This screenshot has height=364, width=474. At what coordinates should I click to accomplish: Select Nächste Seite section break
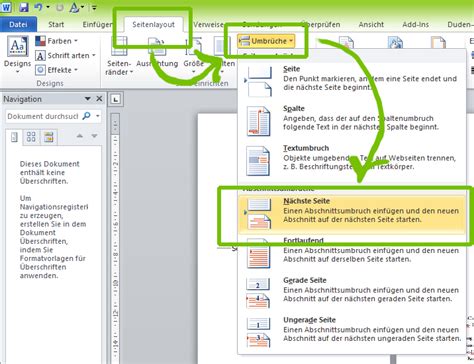pos(352,214)
